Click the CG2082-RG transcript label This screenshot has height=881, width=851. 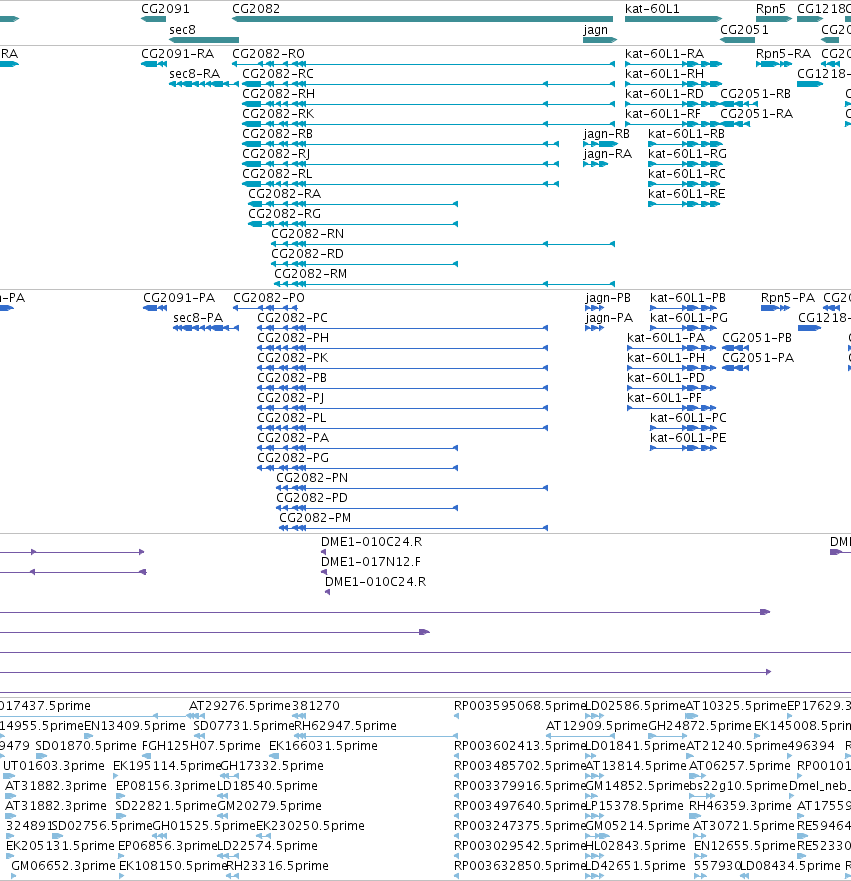(285, 214)
